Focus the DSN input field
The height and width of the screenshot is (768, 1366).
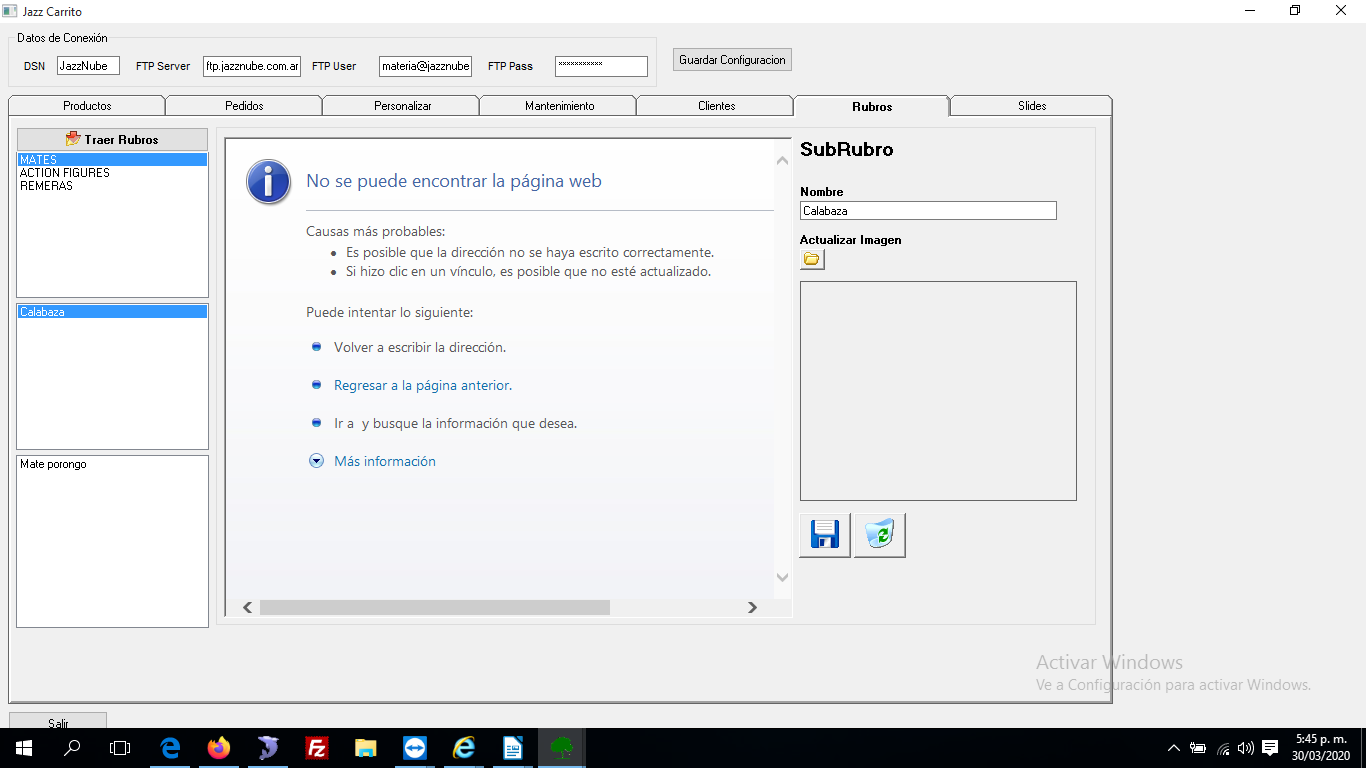[x=88, y=66]
